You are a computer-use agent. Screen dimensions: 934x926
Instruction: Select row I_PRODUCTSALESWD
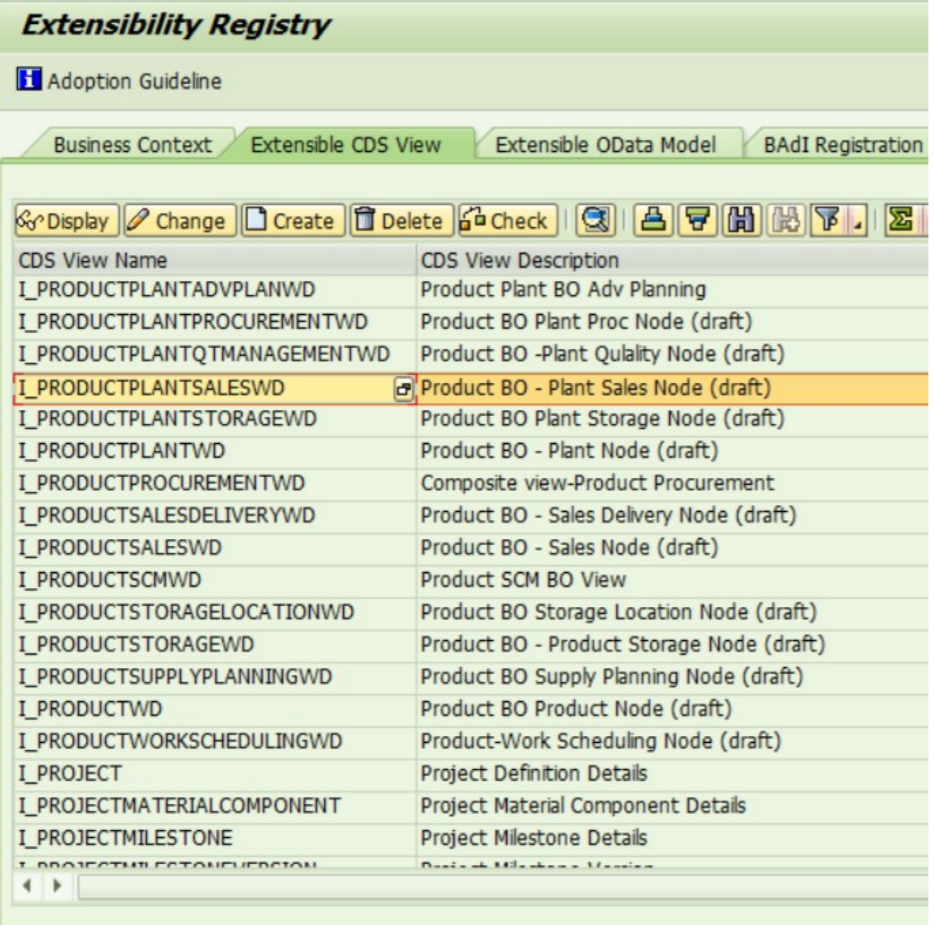pyautogui.click(x=214, y=548)
